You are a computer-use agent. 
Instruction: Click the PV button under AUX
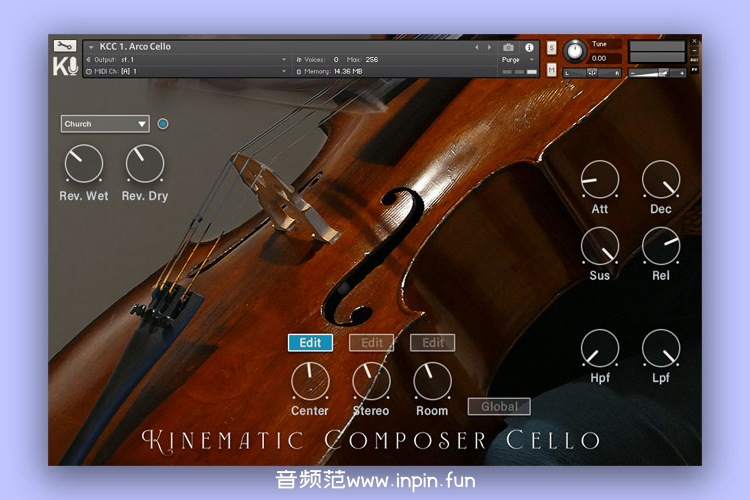[x=694, y=70]
